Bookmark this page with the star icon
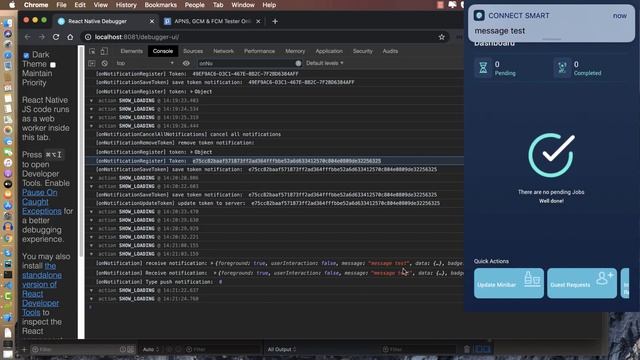This screenshot has width=640, height=360. pyautogui.click(x=442, y=37)
